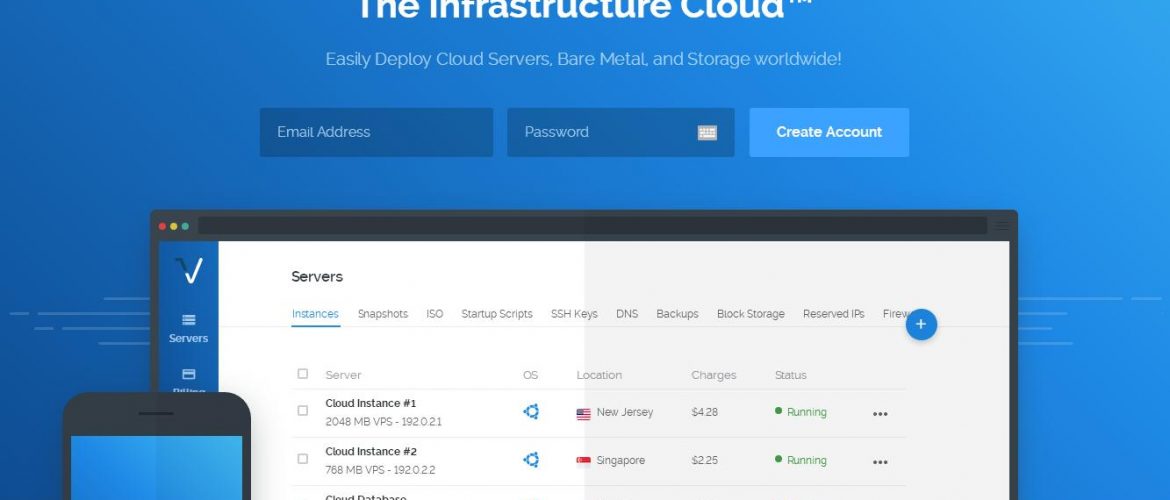
Task: Click the $2.25 charges value
Action: coord(704,460)
